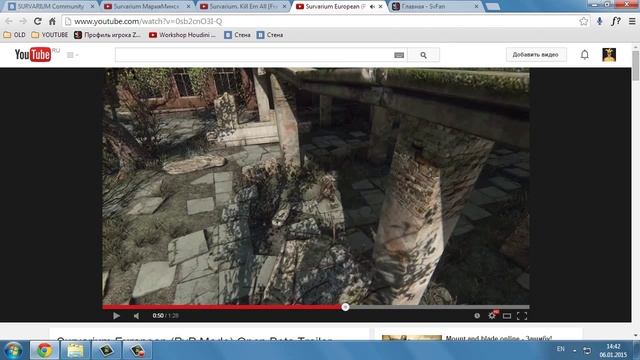Click the page vertical scrollbar

pos(636,65)
